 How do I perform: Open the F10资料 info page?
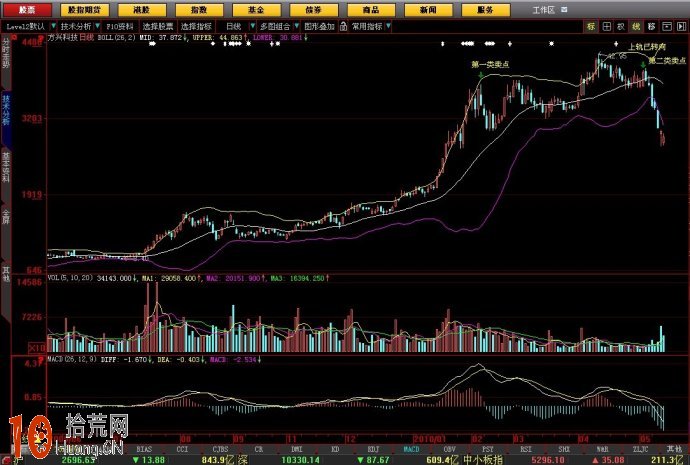(x=120, y=26)
